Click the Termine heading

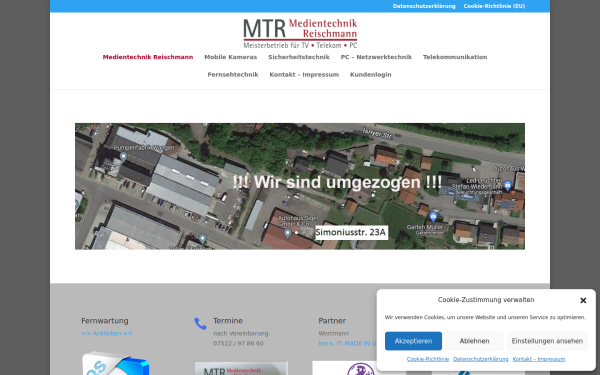228,321
